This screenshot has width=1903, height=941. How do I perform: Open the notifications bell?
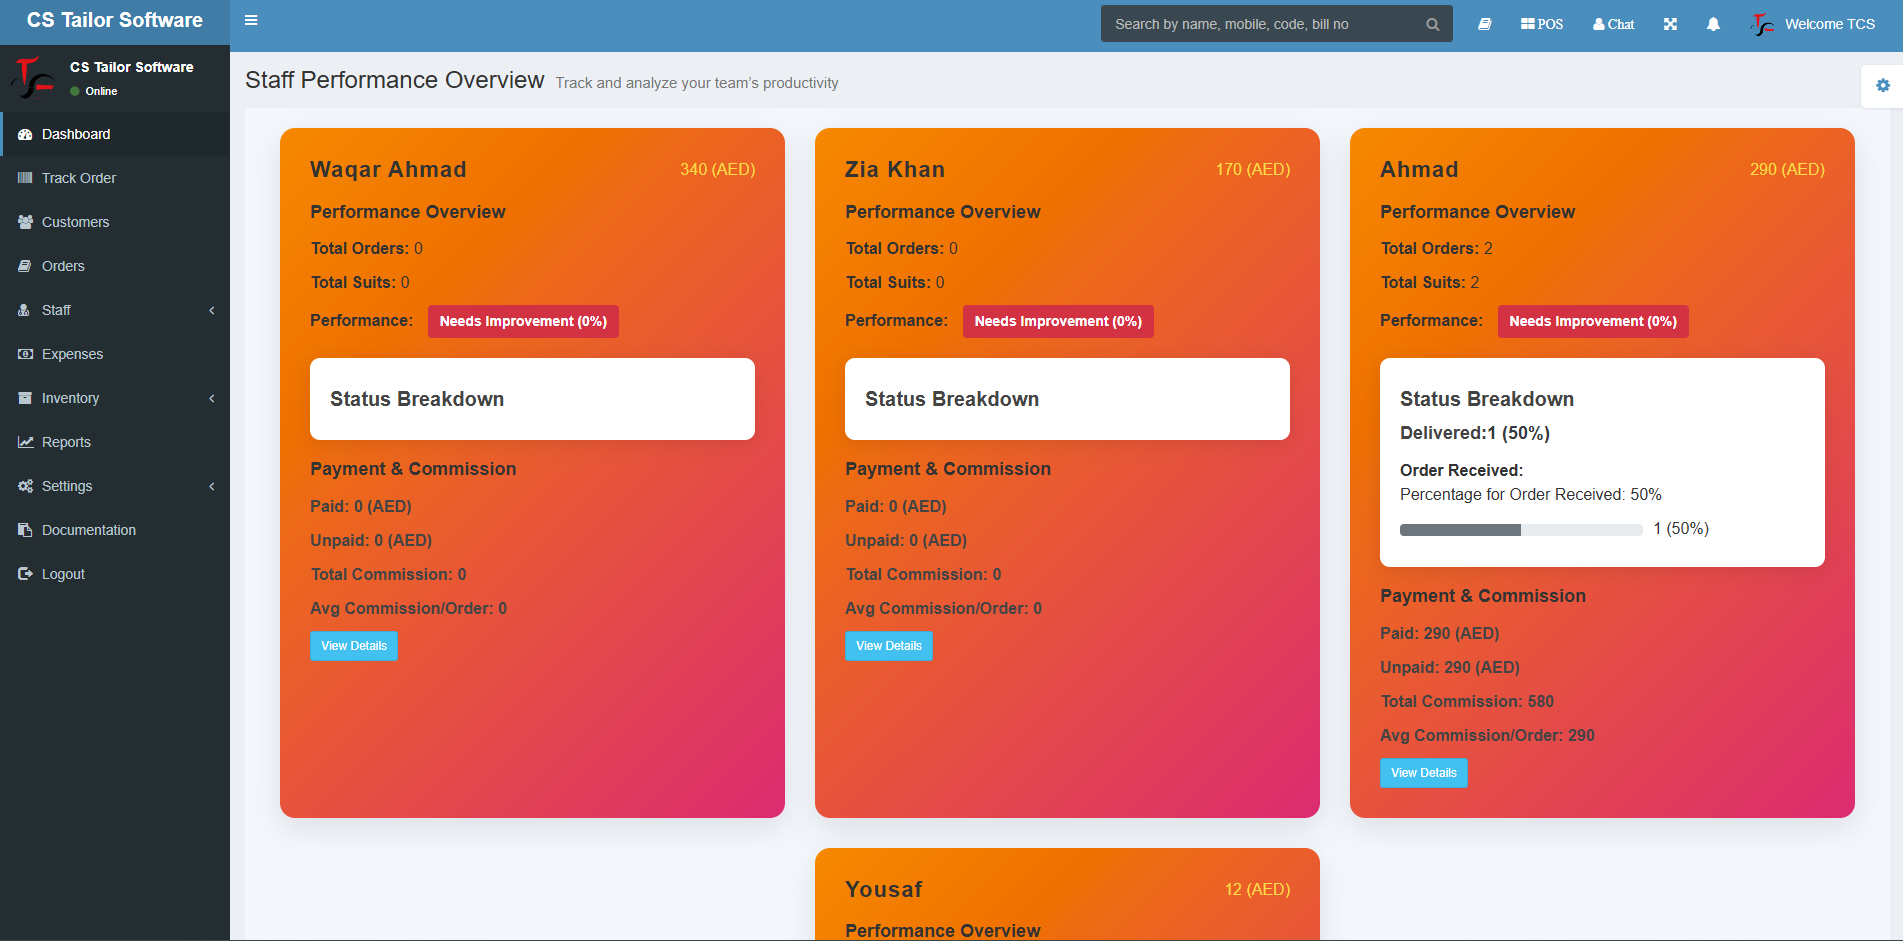pos(1713,24)
